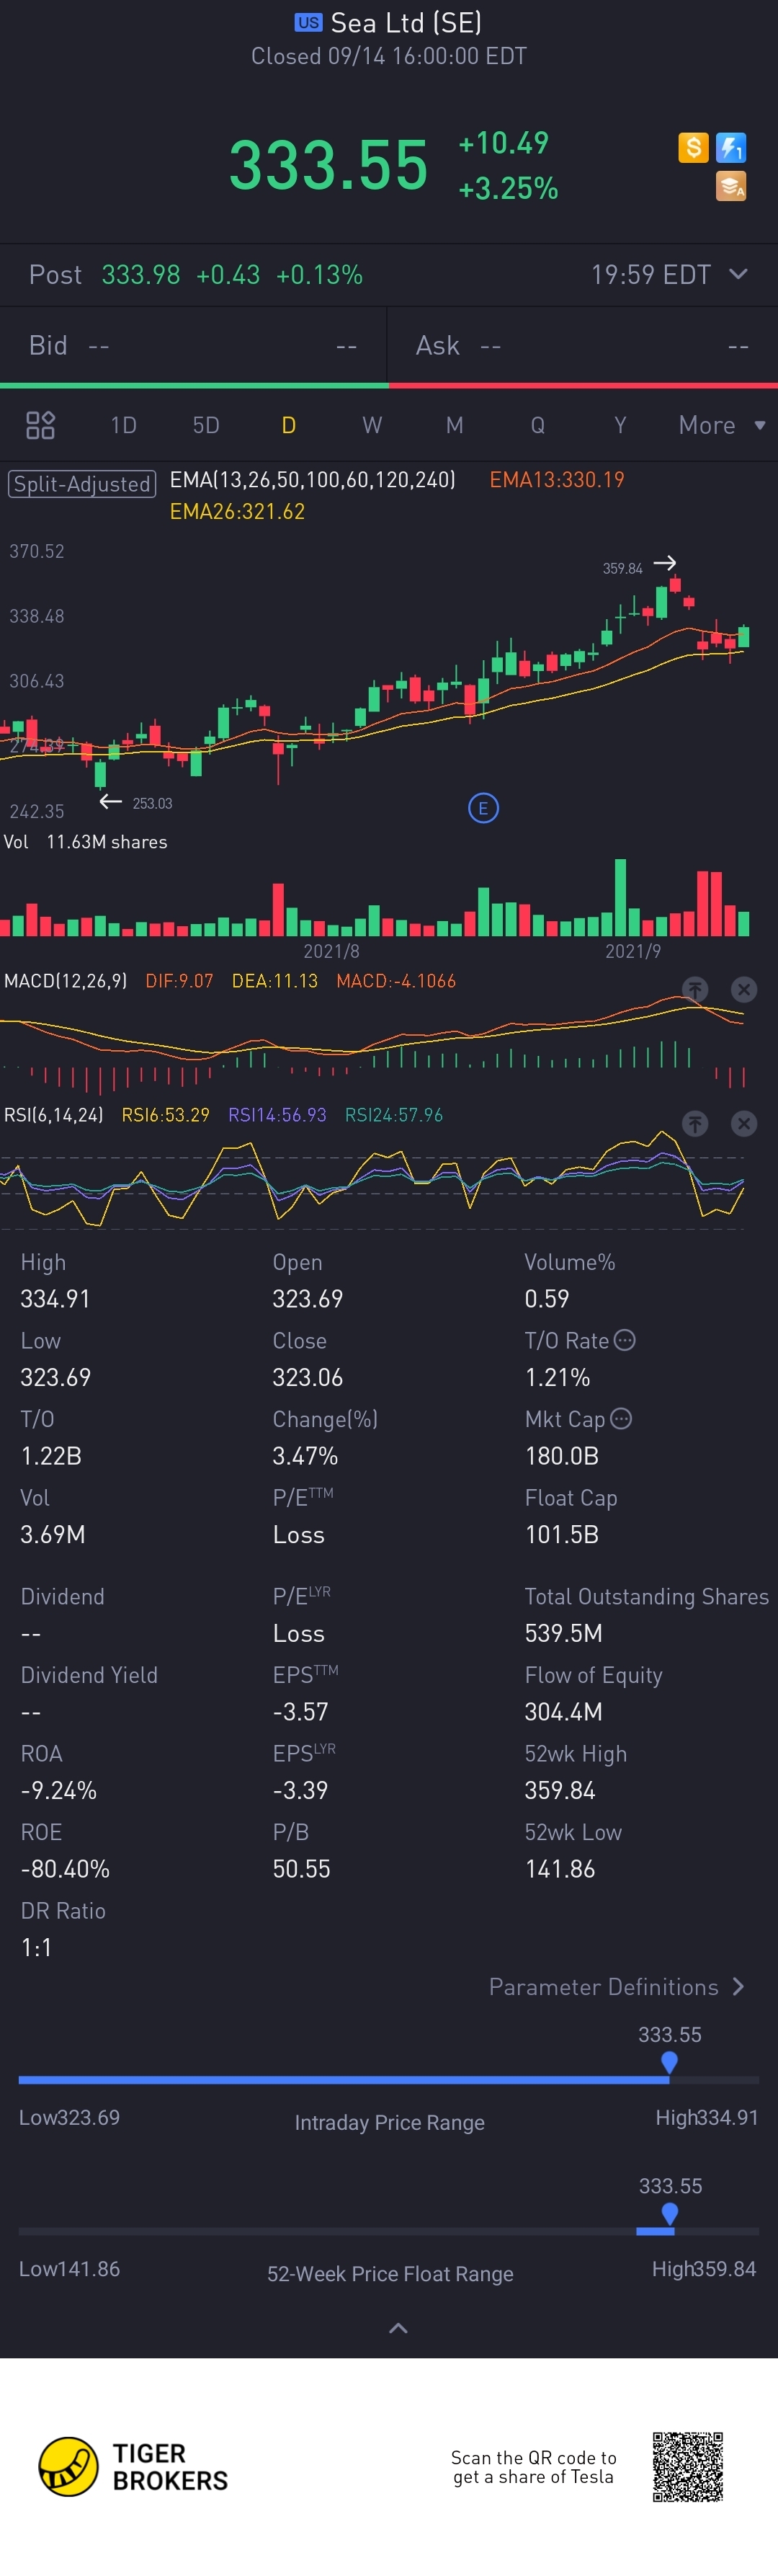Image resolution: width=778 pixels, height=2576 pixels.
Task: Tap the Mkt Cap 180.0B value
Action: click(x=562, y=1455)
